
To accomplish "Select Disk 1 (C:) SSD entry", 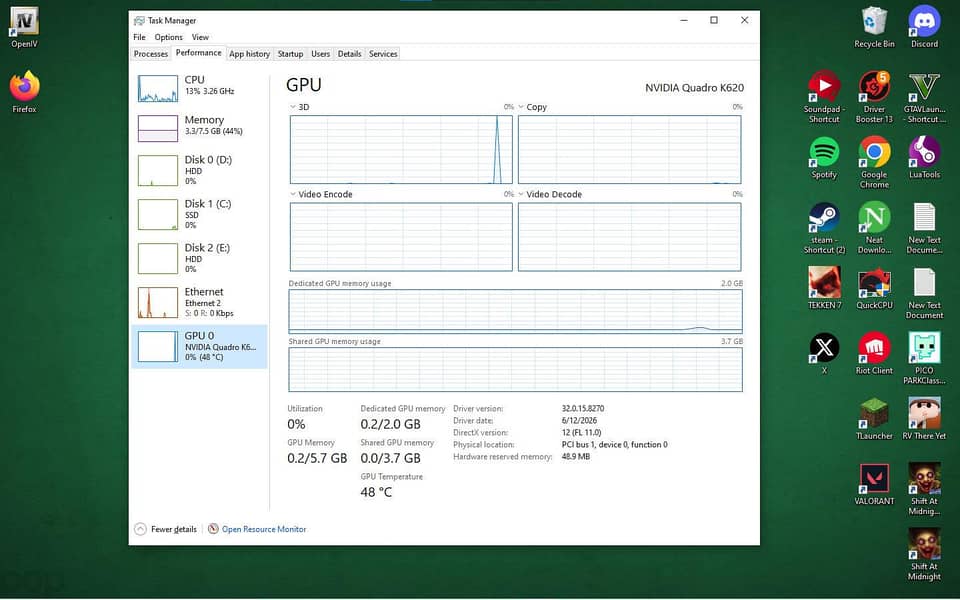I will coord(200,214).
